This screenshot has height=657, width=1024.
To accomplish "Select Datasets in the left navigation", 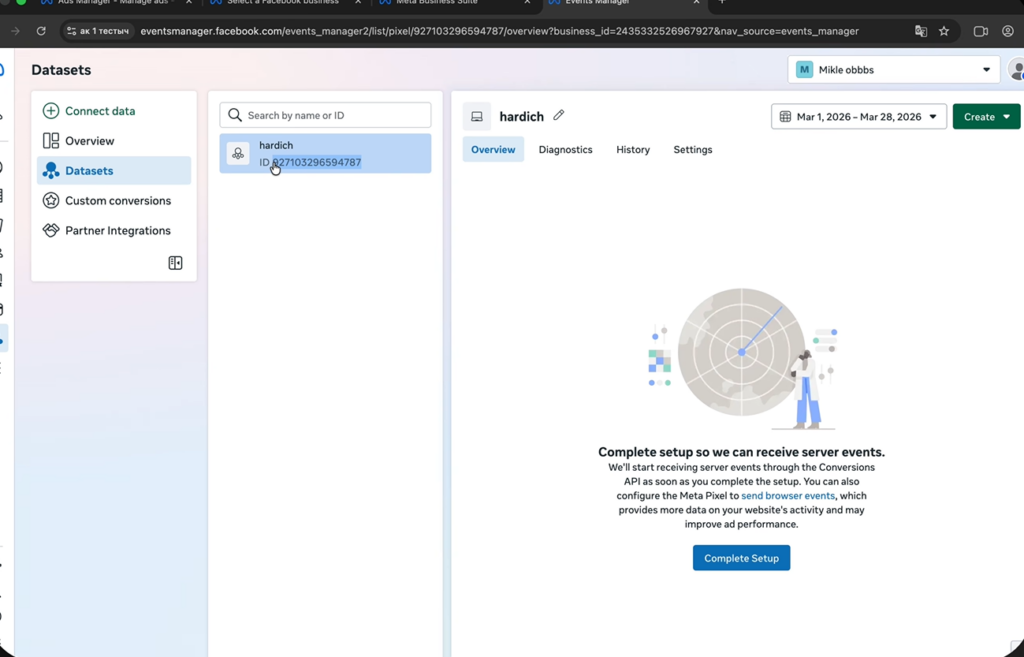I will tap(114, 170).
